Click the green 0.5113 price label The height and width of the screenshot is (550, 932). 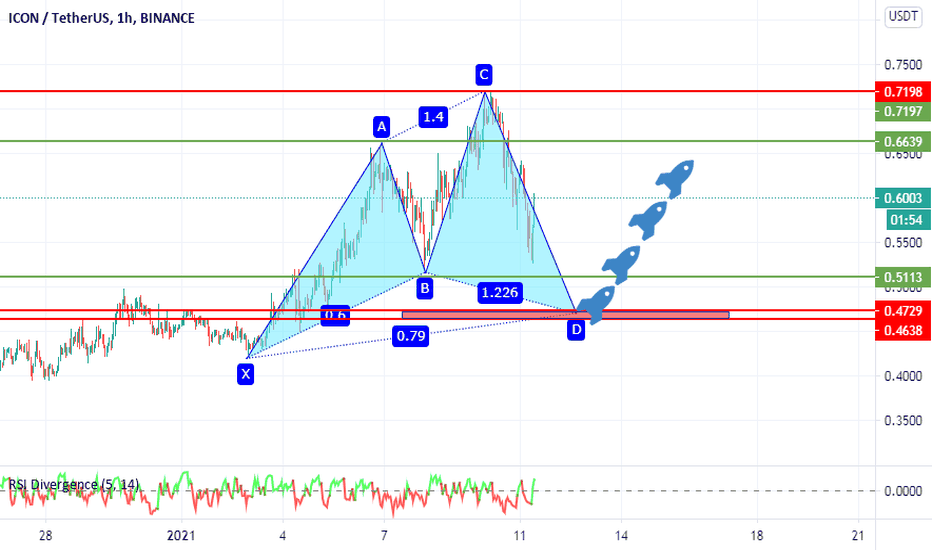pyautogui.click(x=903, y=277)
